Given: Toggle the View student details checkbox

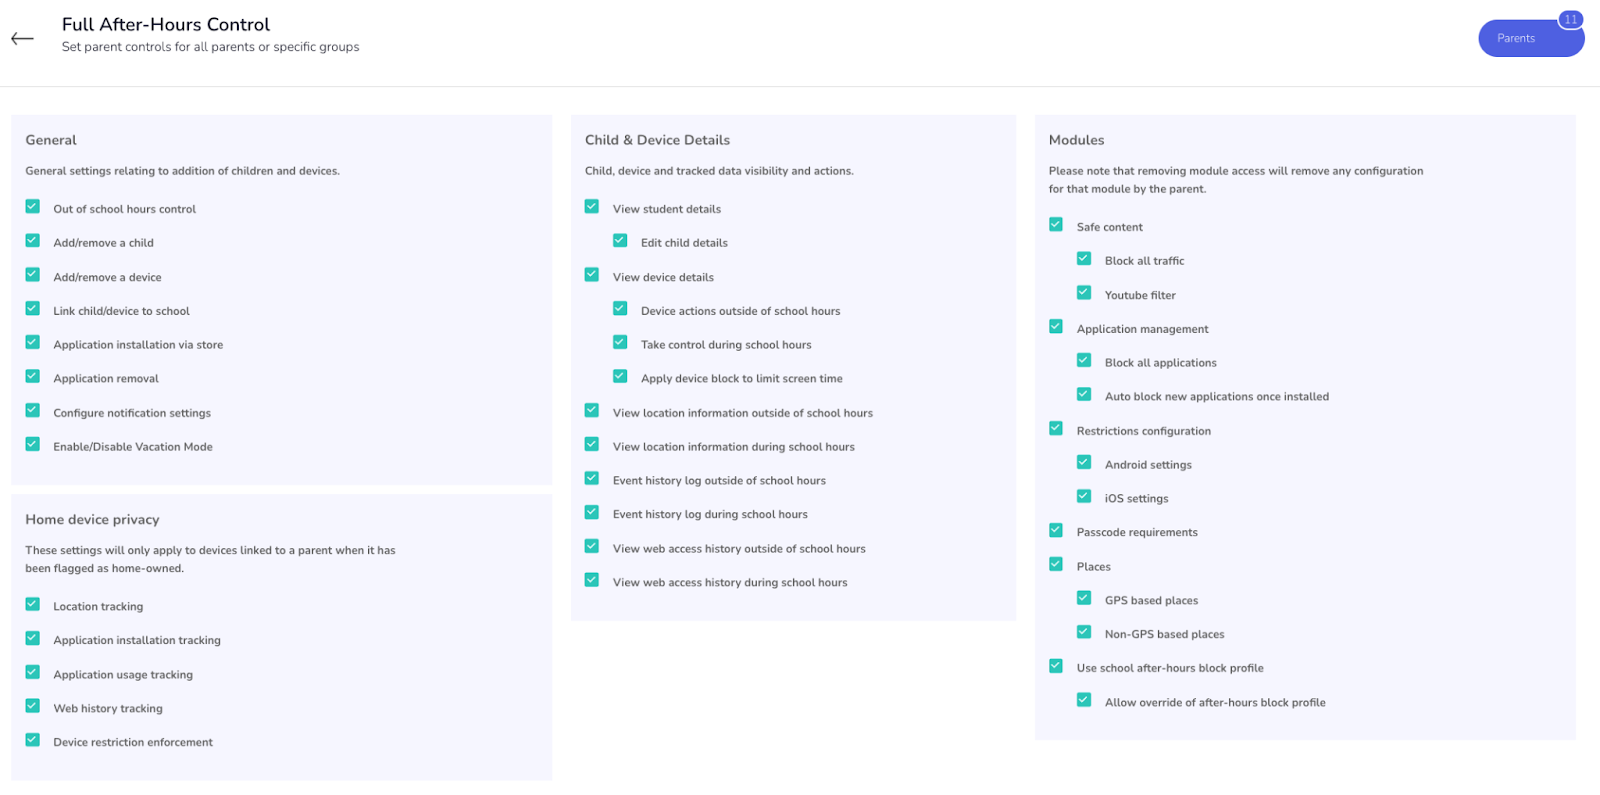Looking at the screenshot, I should click(592, 207).
